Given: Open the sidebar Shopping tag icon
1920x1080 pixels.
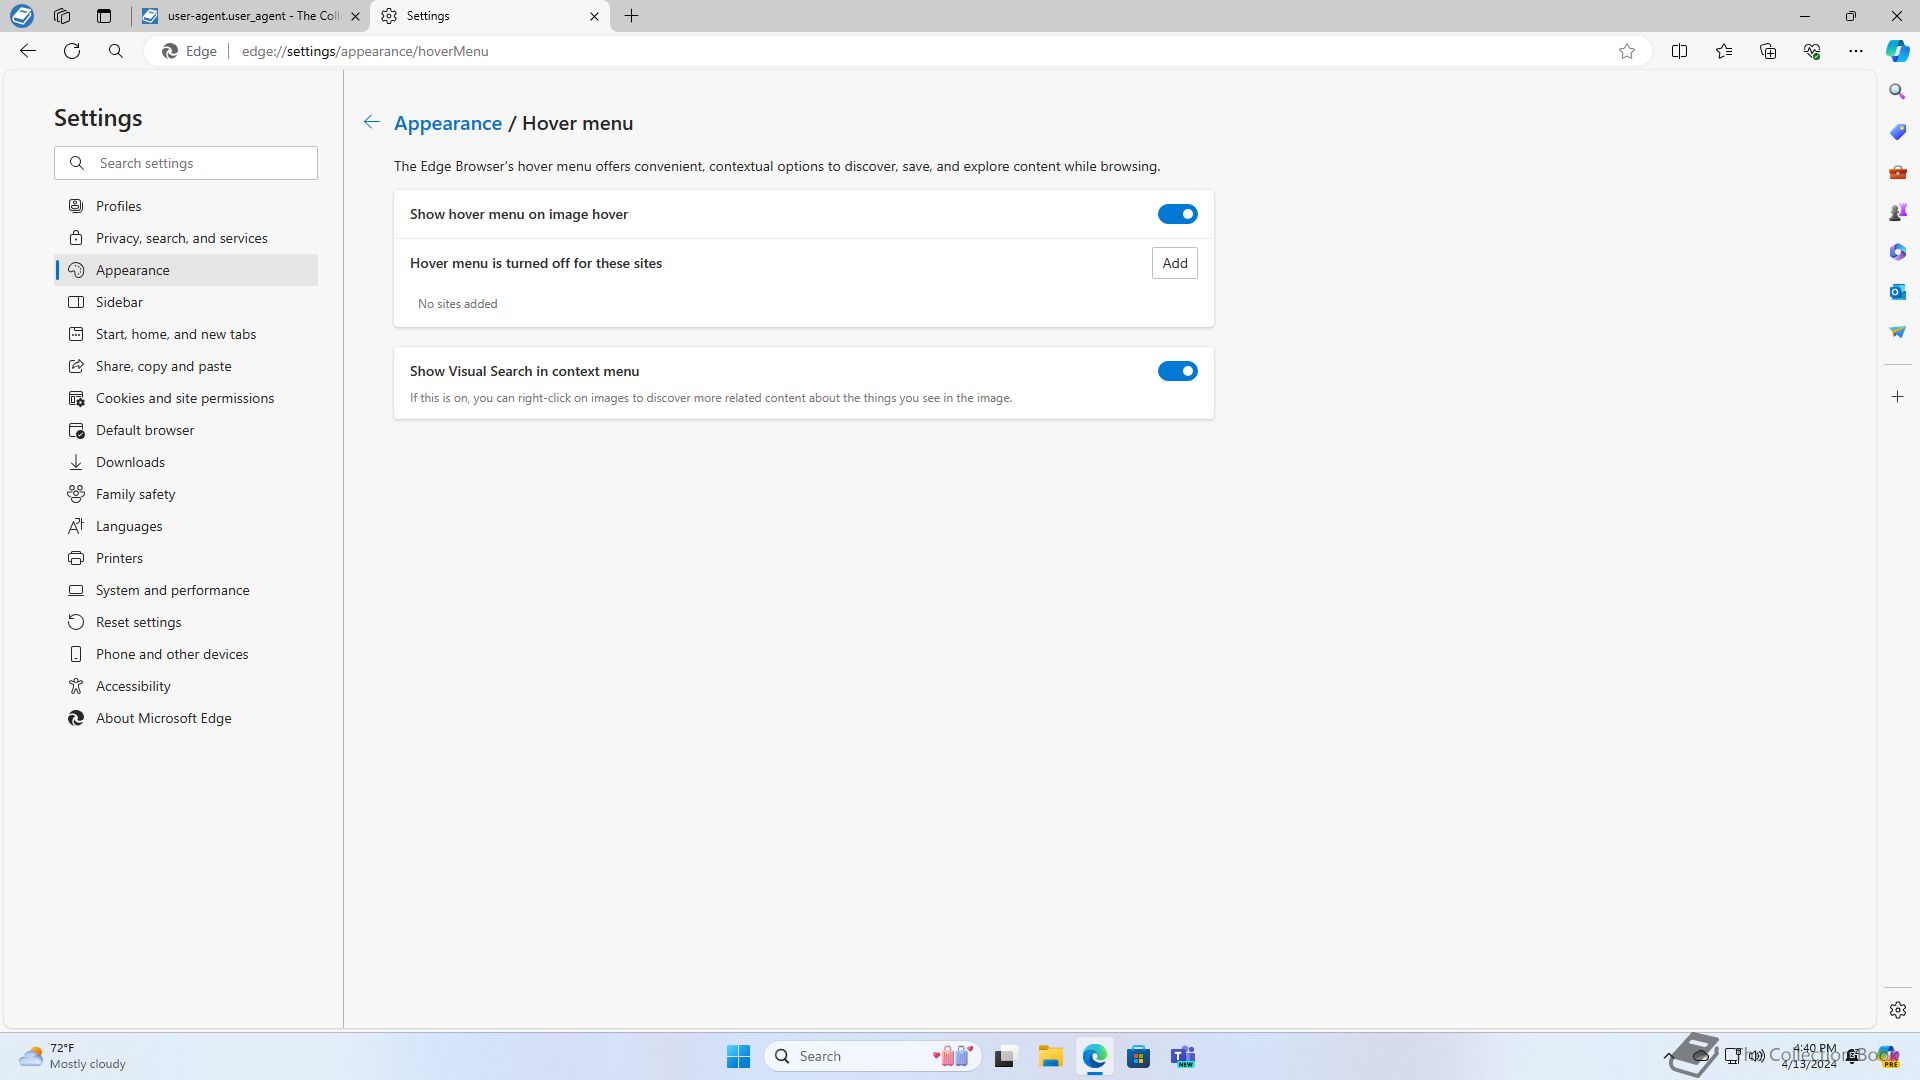Looking at the screenshot, I should click(x=1898, y=132).
